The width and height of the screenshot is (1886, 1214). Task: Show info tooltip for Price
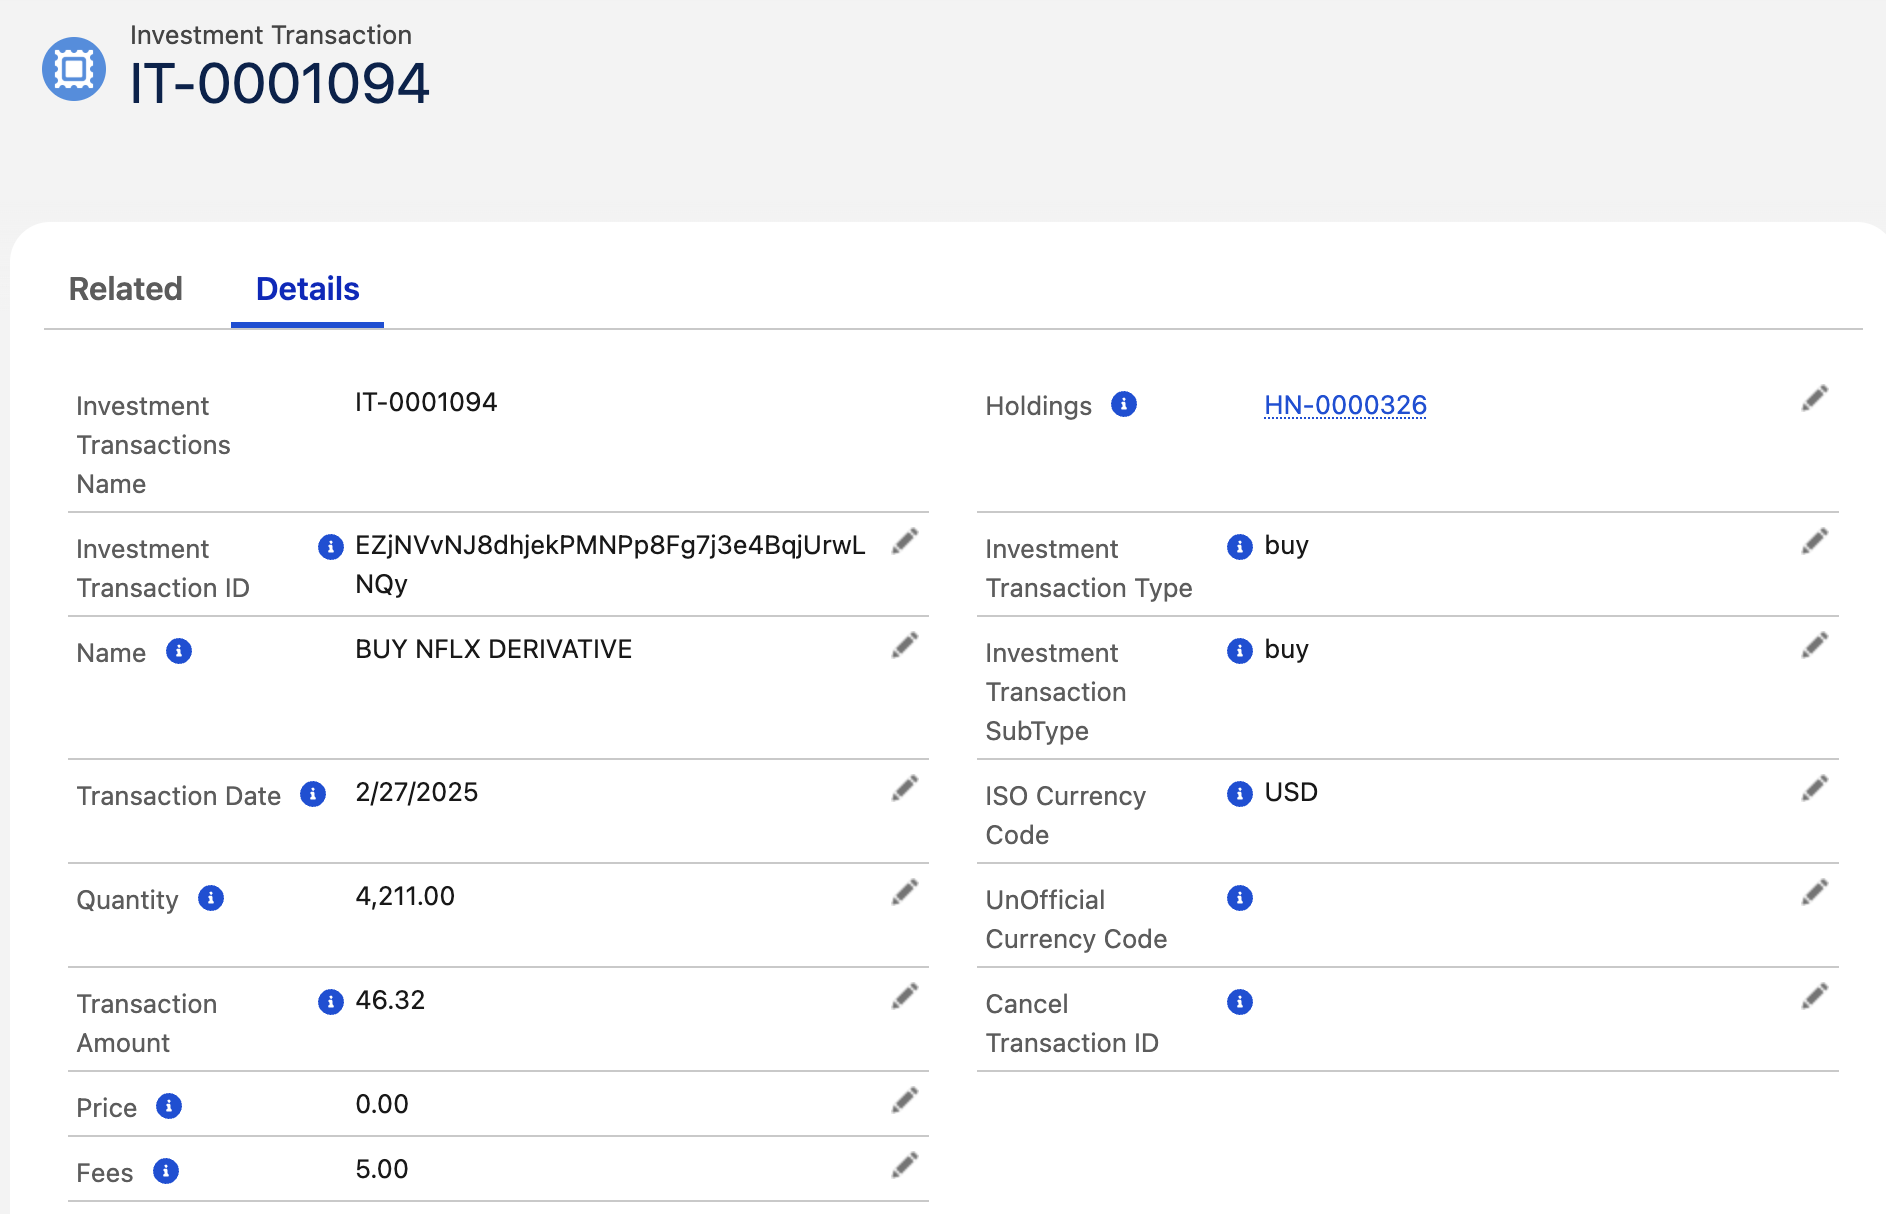tap(169, 1106)
